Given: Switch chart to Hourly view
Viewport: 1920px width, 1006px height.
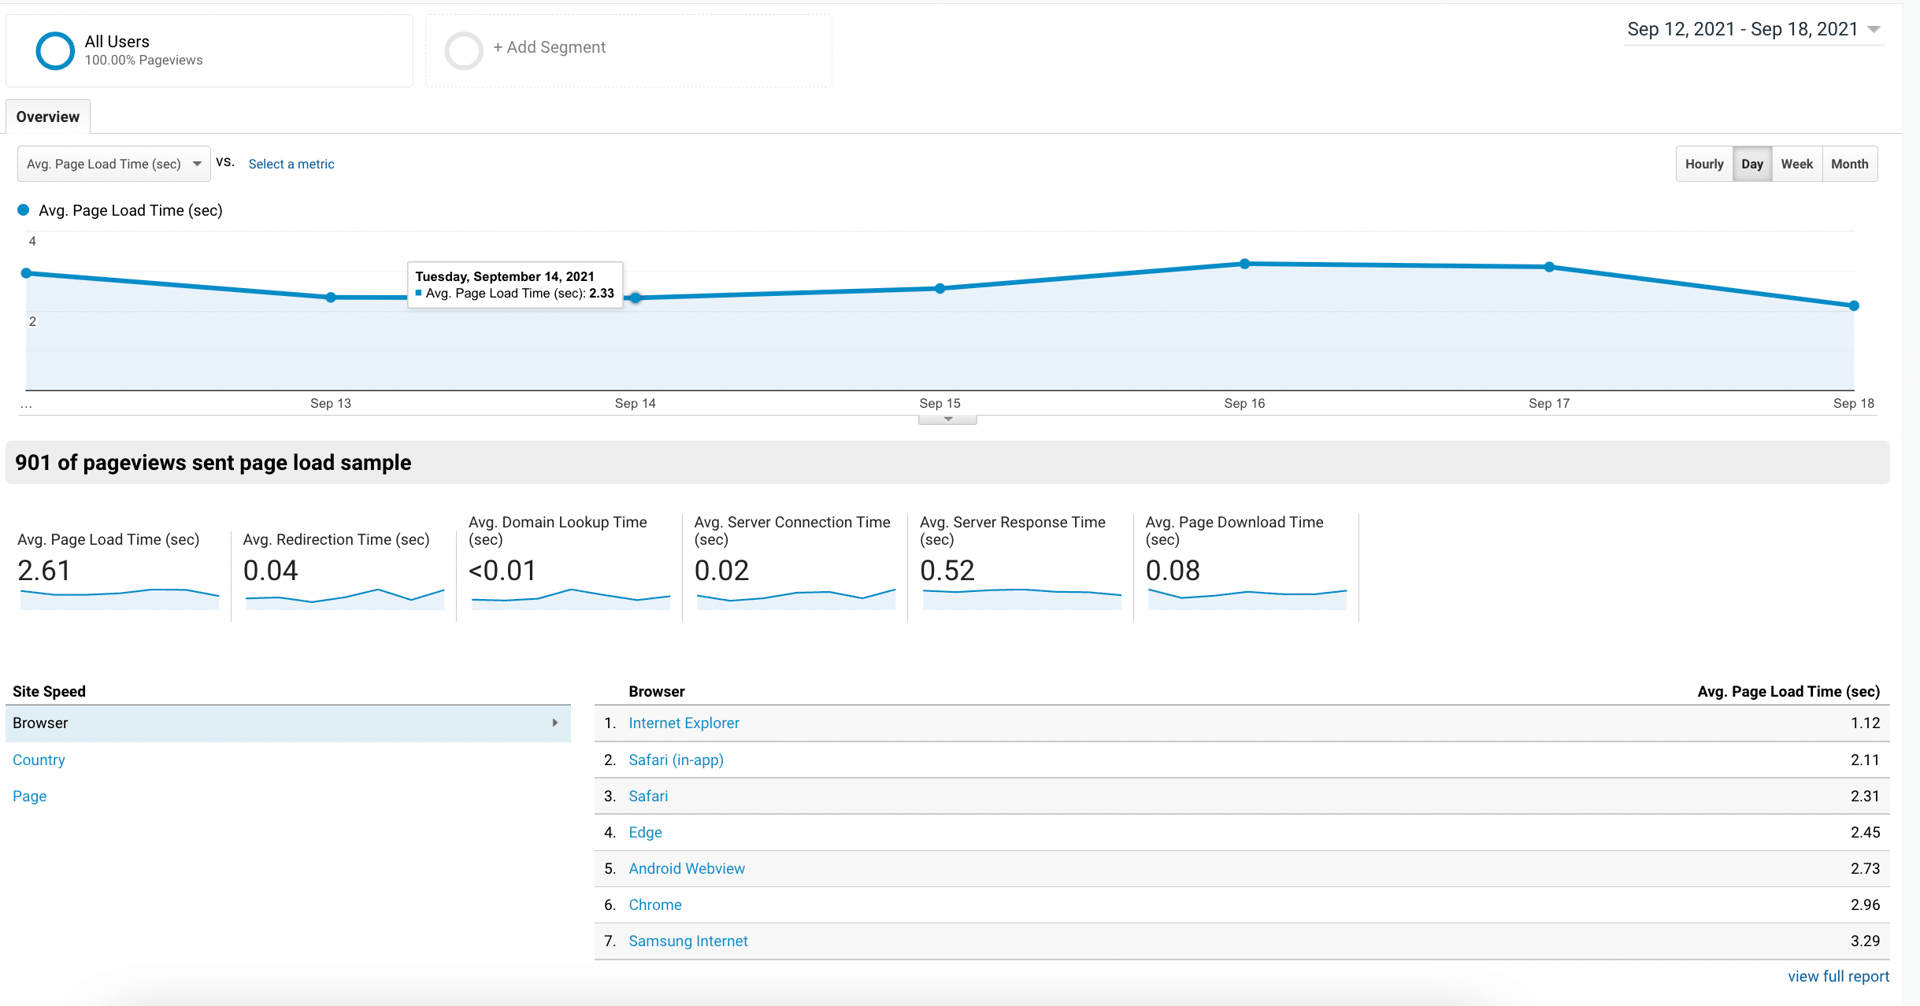Looking at the screenshot, I should (1704, 164).
